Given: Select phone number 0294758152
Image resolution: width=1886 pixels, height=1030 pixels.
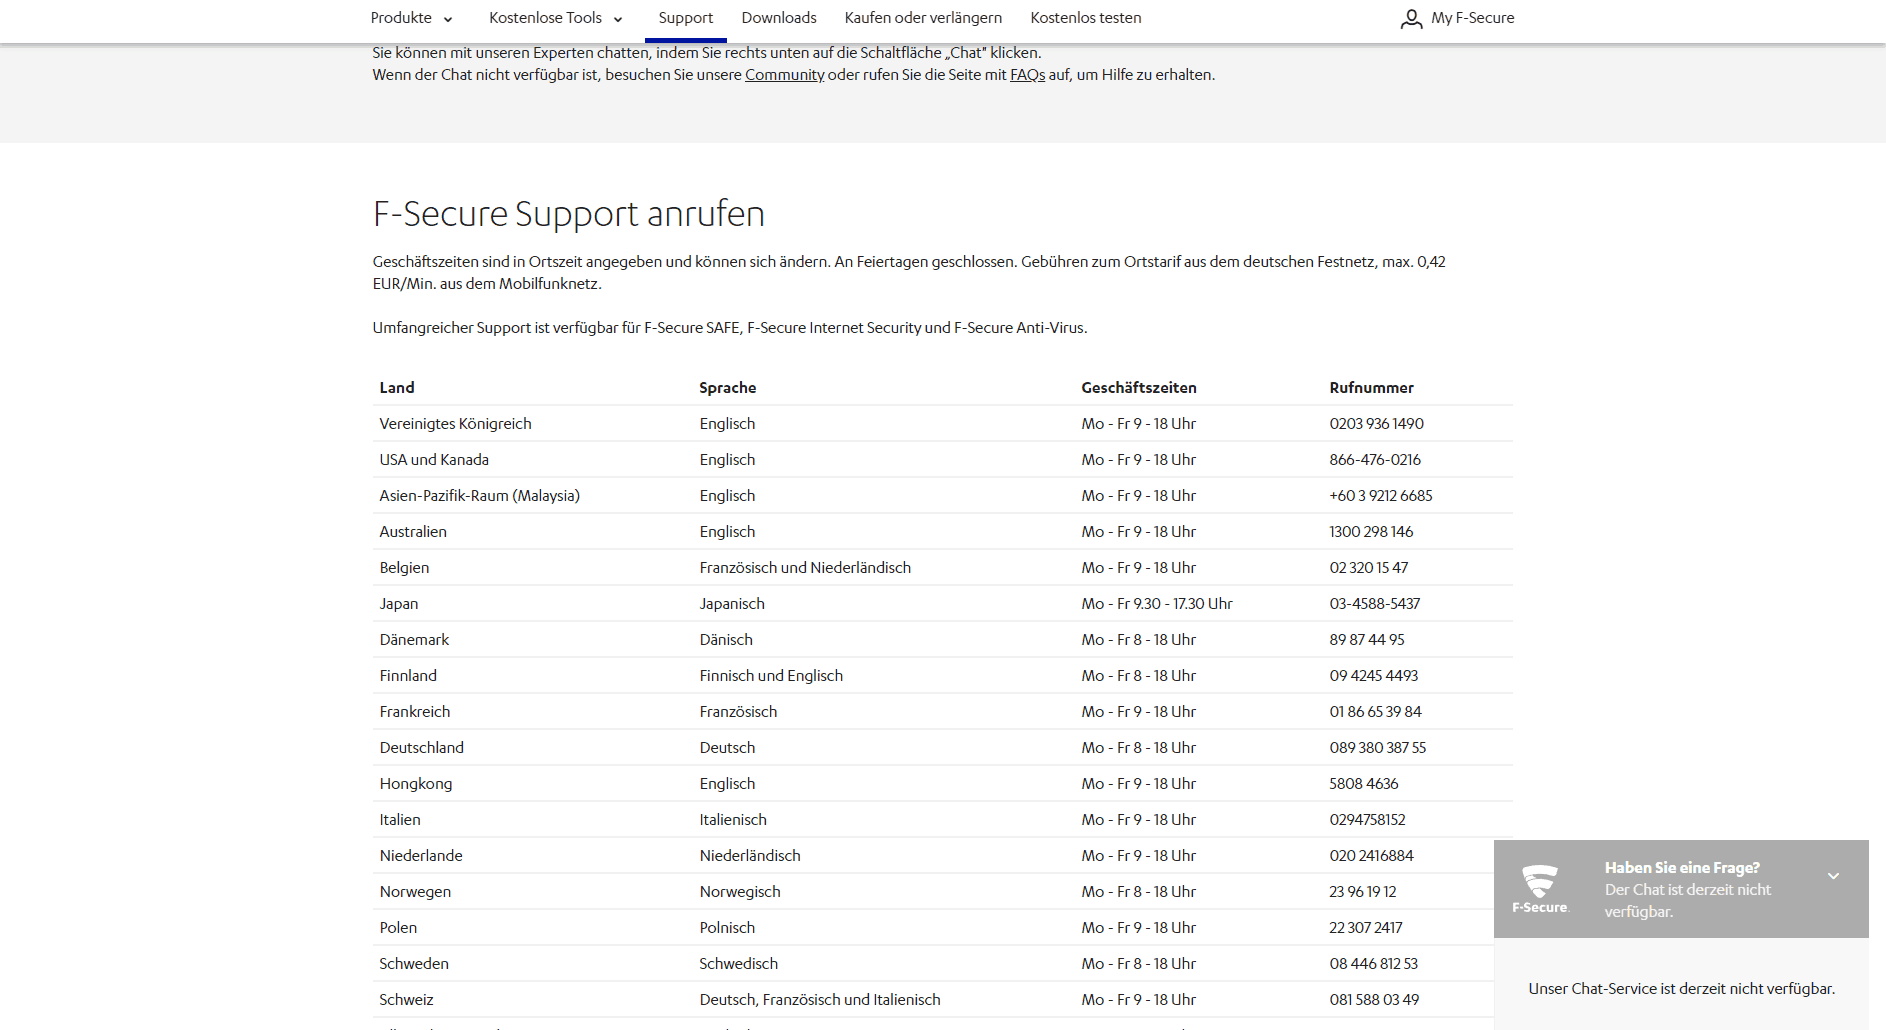Looking at the screenshot, I should click(1368, 820).
